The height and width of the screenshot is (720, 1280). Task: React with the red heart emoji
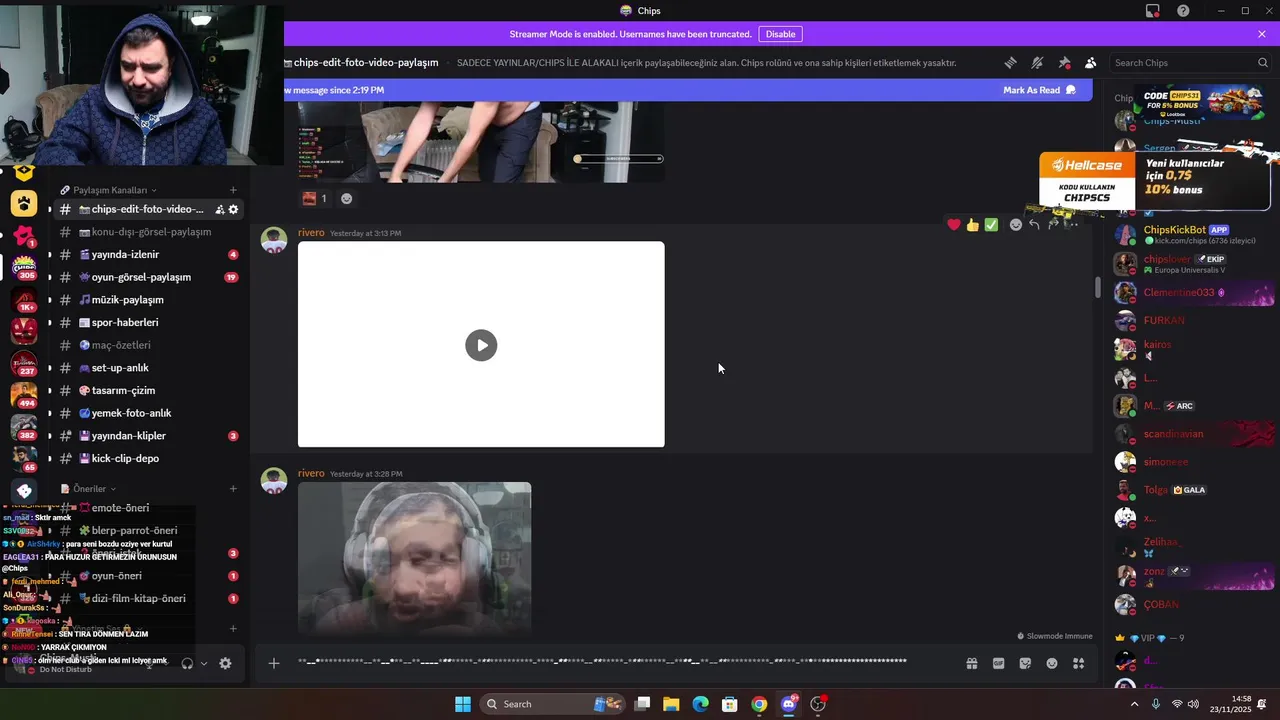pyautogui.click(x=954, y=225)
